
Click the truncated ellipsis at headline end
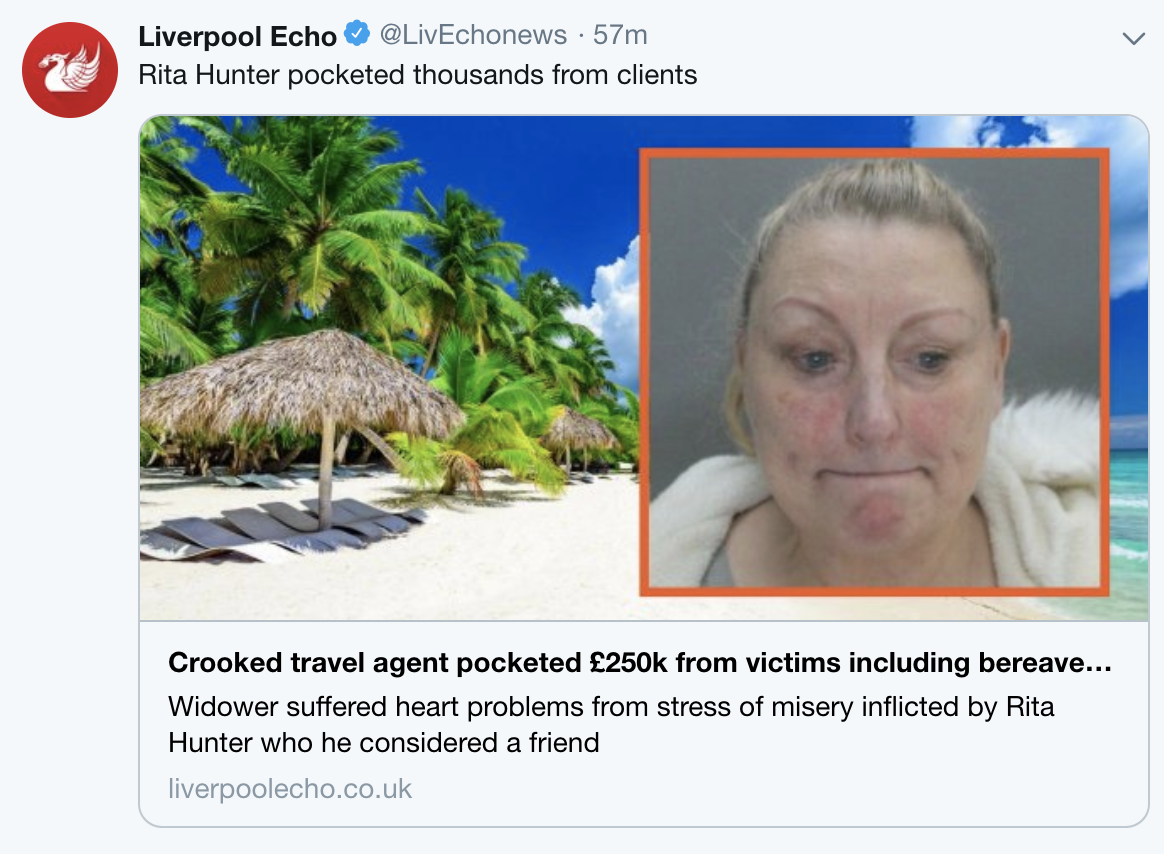1099,663
